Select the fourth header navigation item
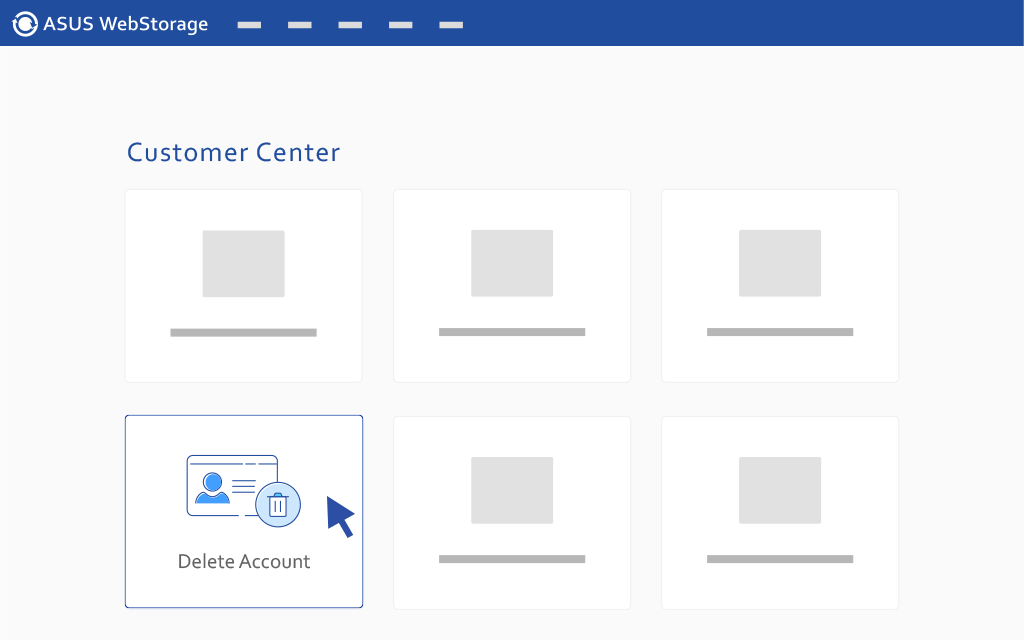 coord(400,25)
